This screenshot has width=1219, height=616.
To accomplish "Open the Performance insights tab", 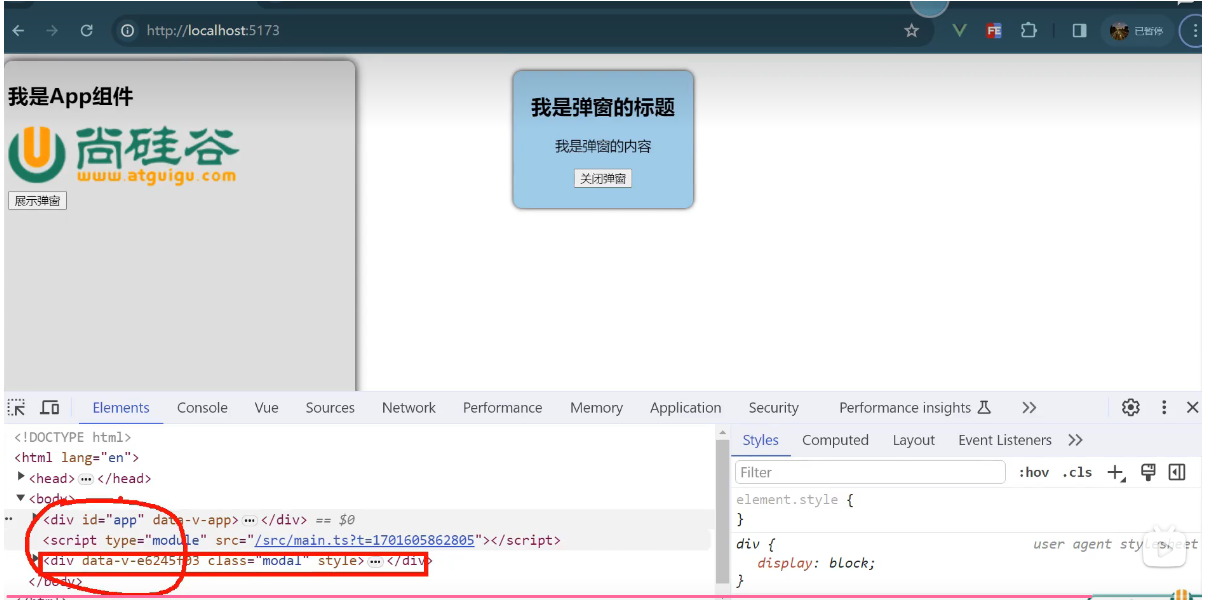I will pyautogui.click(x=914, y=408).
